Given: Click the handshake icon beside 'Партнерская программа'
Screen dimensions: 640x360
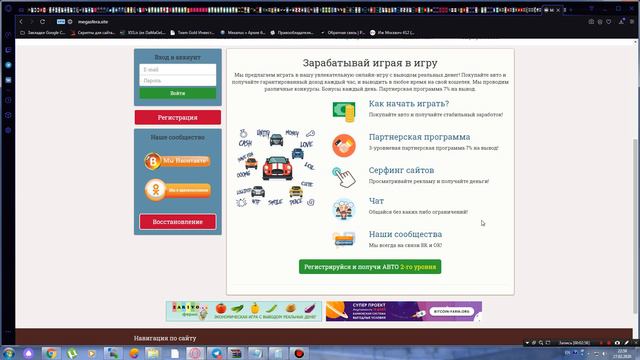Looking at the screenshot, I should pyautogui.click(x=344, y=145).
